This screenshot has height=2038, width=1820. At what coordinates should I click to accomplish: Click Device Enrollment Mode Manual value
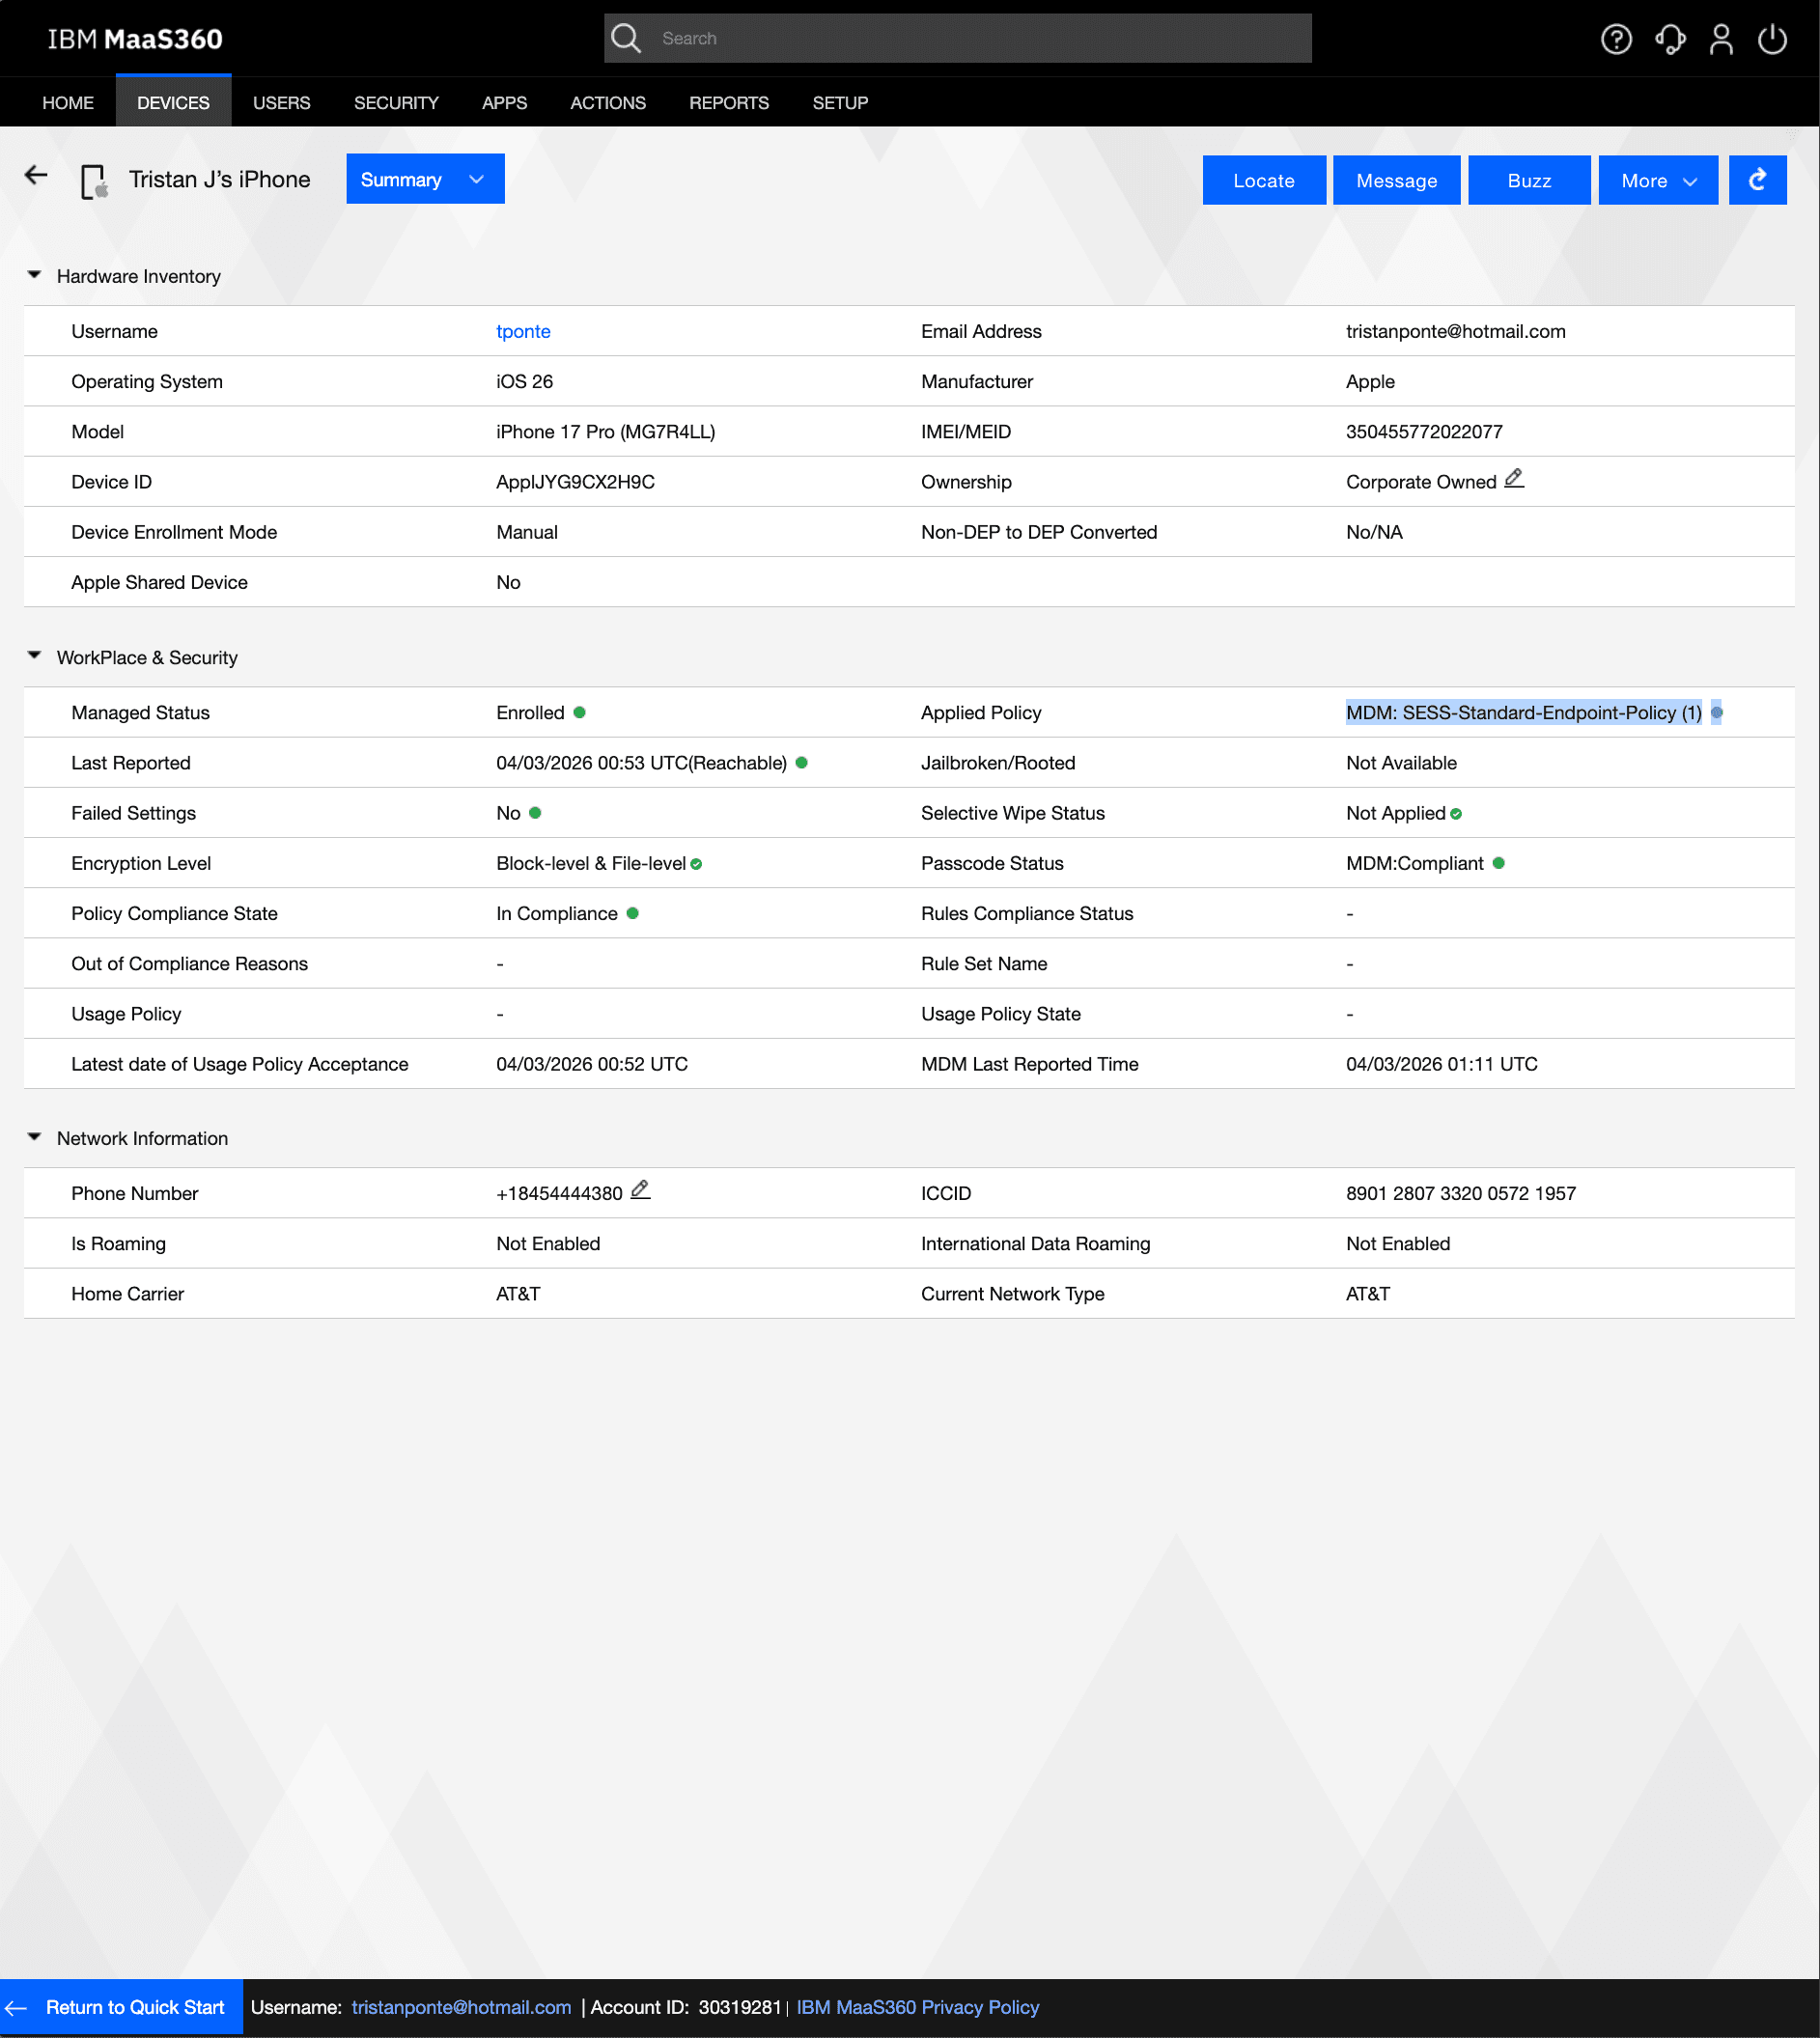pyautogui.click(x=527, y=532)
